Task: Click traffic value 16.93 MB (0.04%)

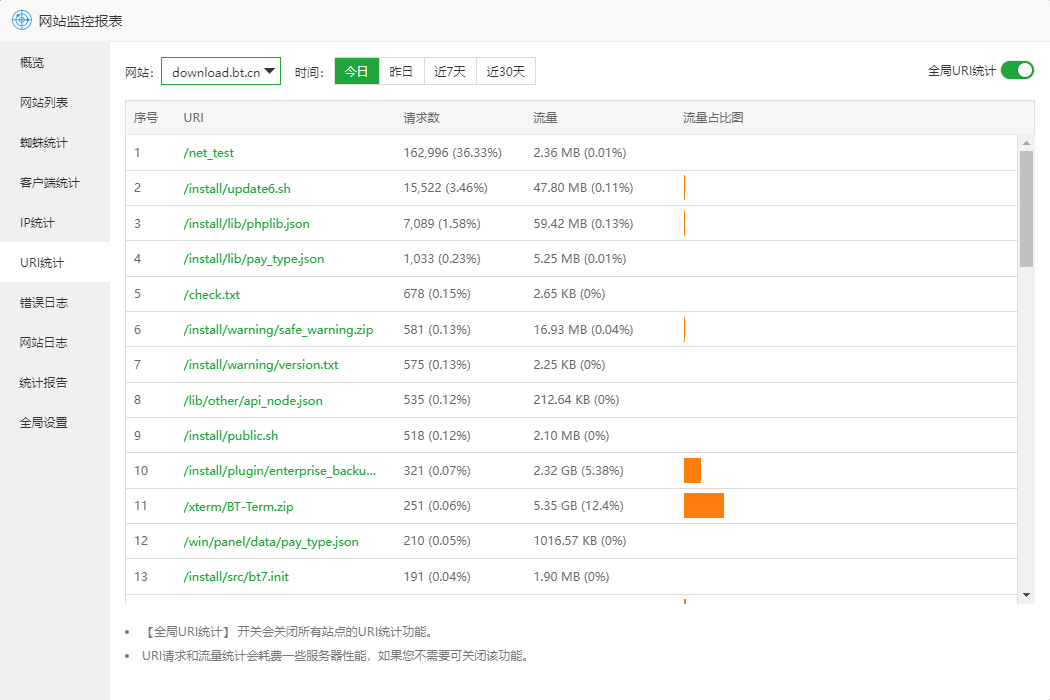Action: (x=583, y=330)
